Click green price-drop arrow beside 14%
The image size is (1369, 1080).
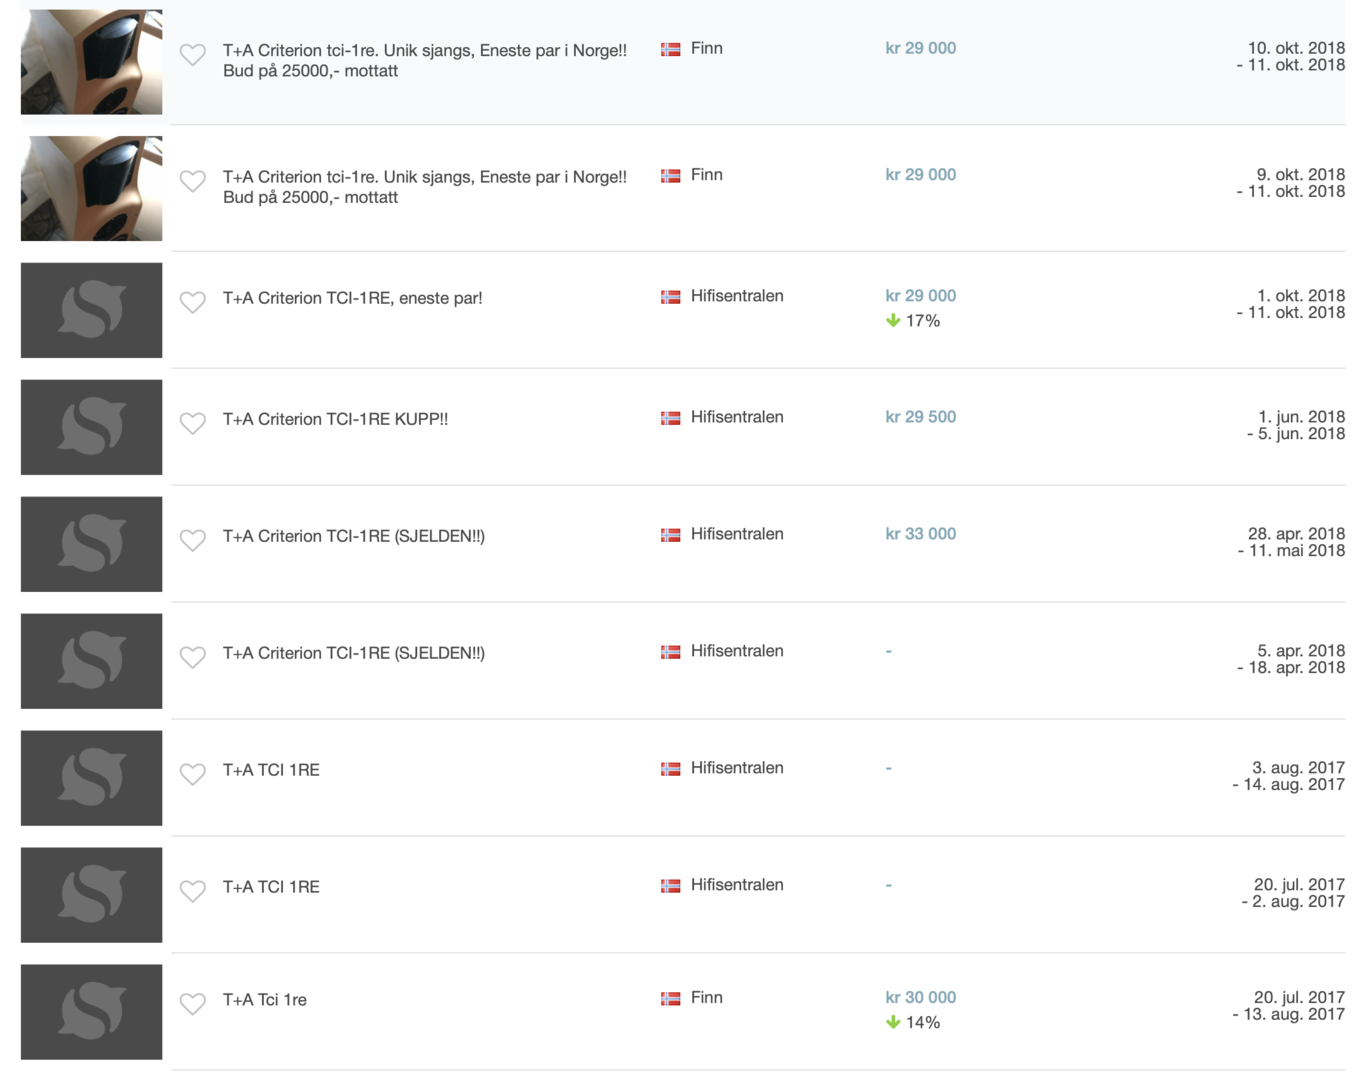[893, 1023]
